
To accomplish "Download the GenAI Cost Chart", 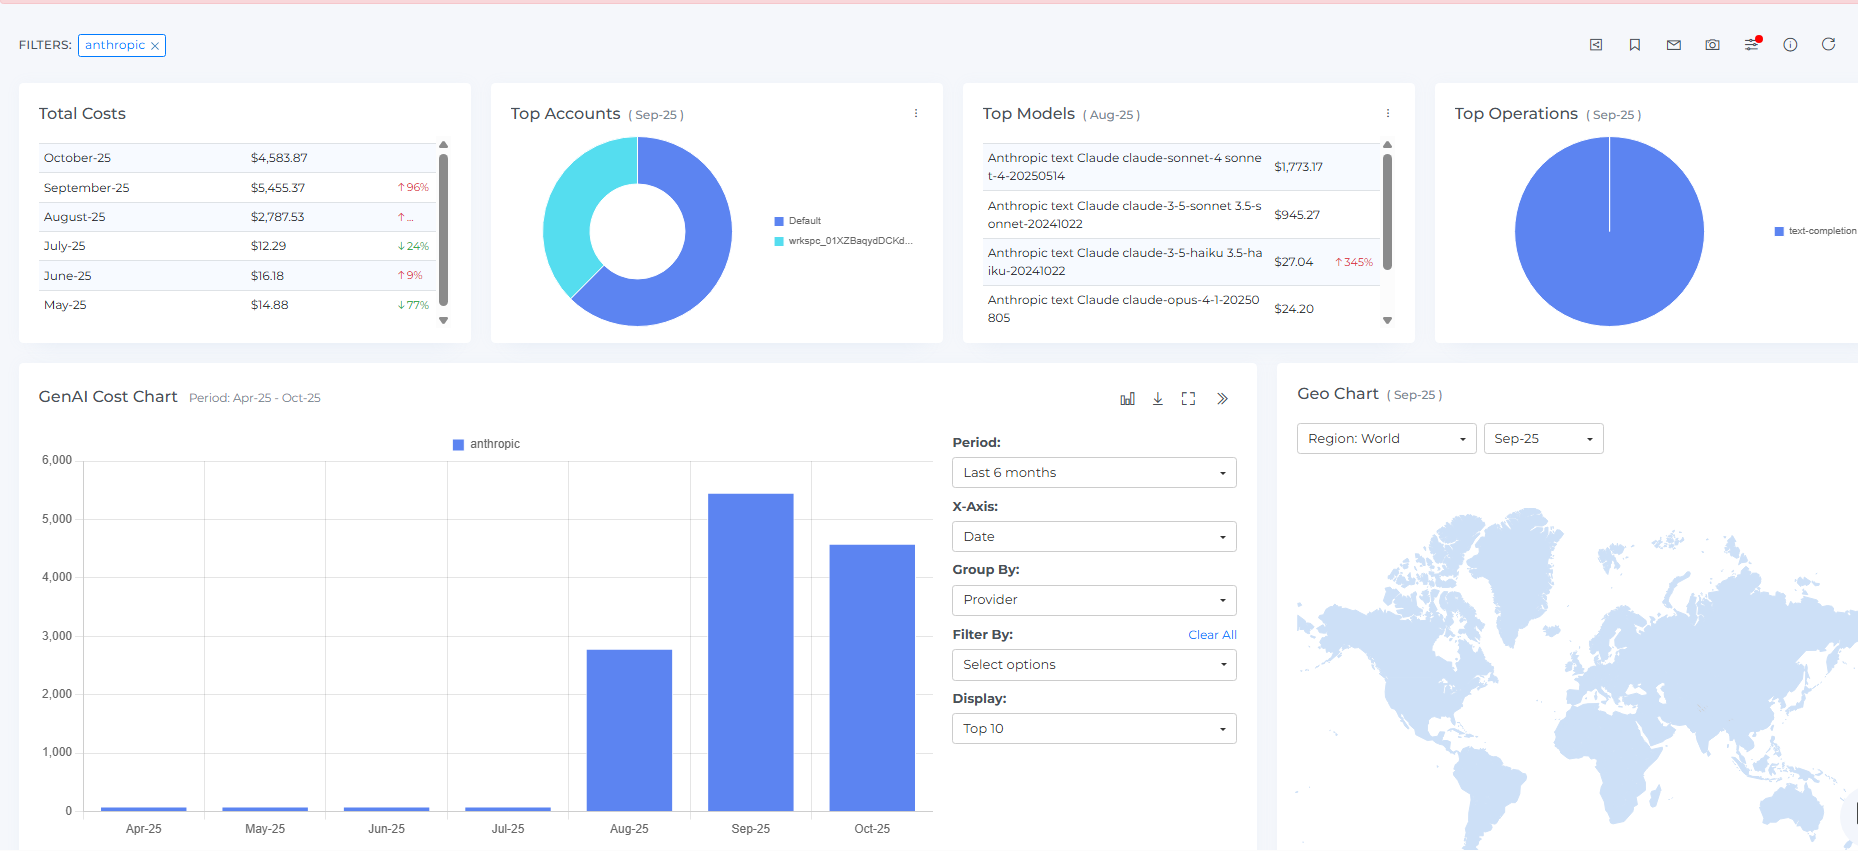I will point(1157,399).
